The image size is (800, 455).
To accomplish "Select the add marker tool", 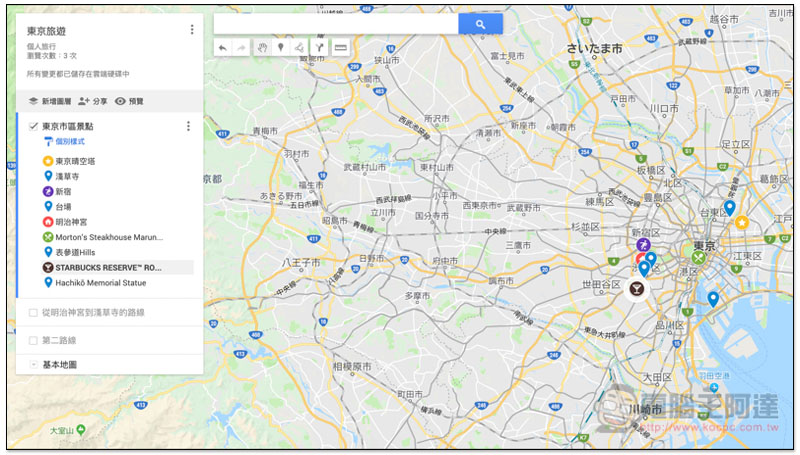I will [x=280, y=48].
